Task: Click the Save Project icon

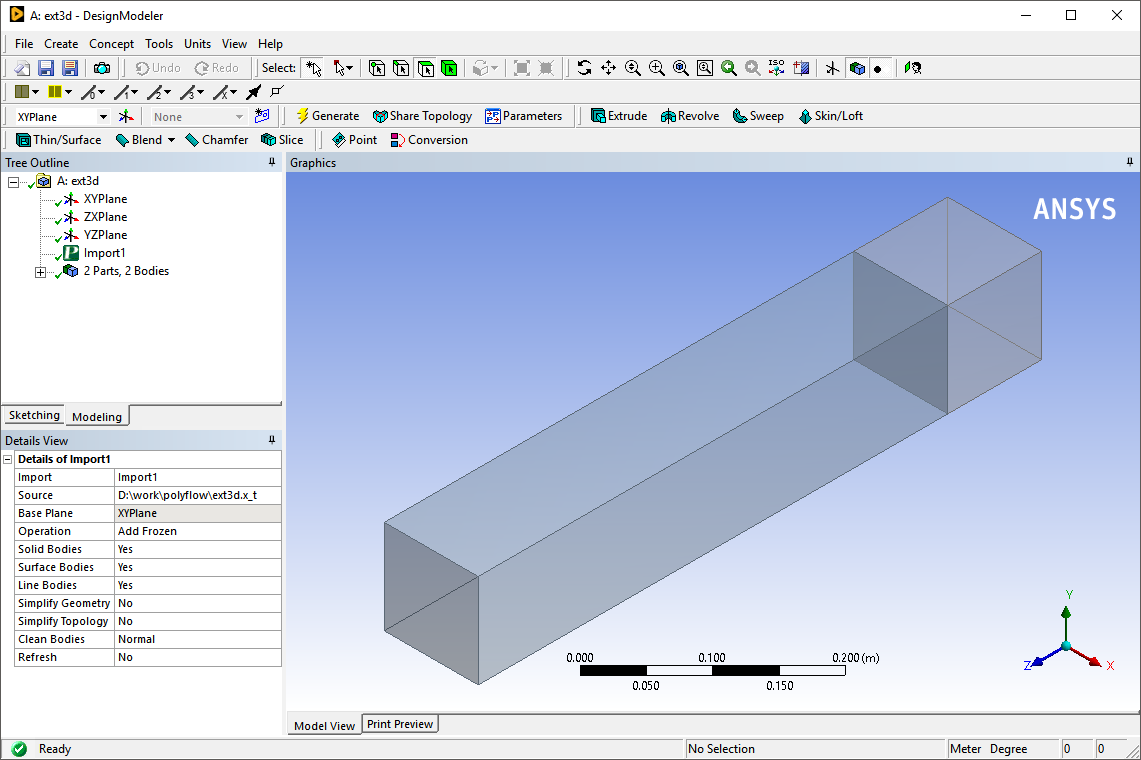Action: (46, 68)
